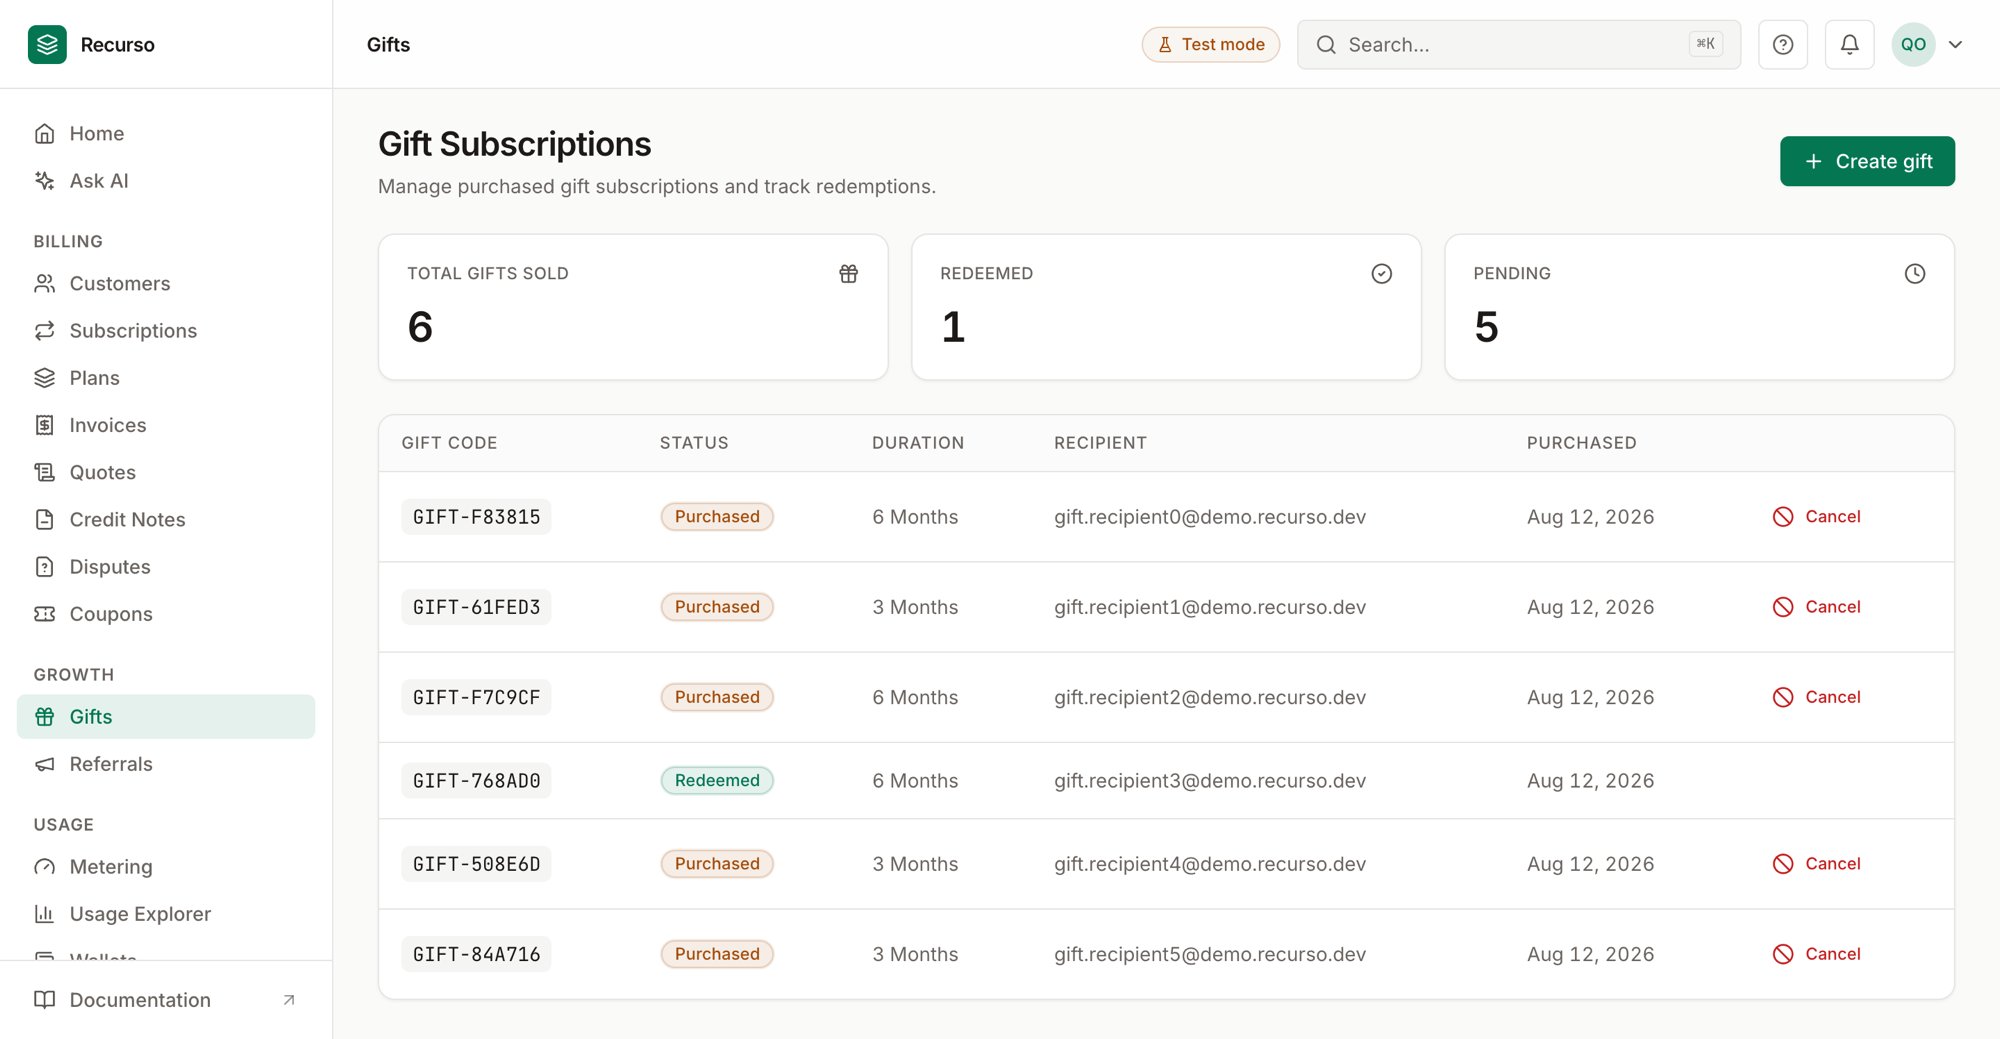This screenshot has width=2000, height=1039.
Task: Click the Documentation book icon
Action: tap(44, 1000)
